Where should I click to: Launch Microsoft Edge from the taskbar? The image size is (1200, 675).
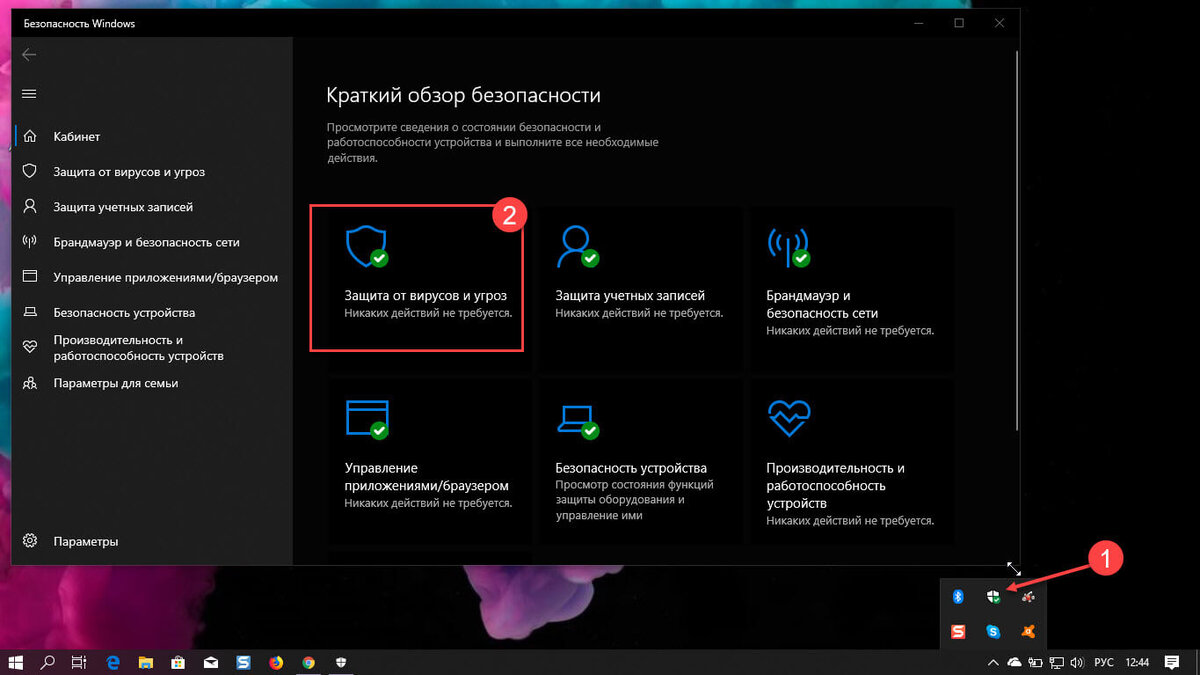point(113,662)
